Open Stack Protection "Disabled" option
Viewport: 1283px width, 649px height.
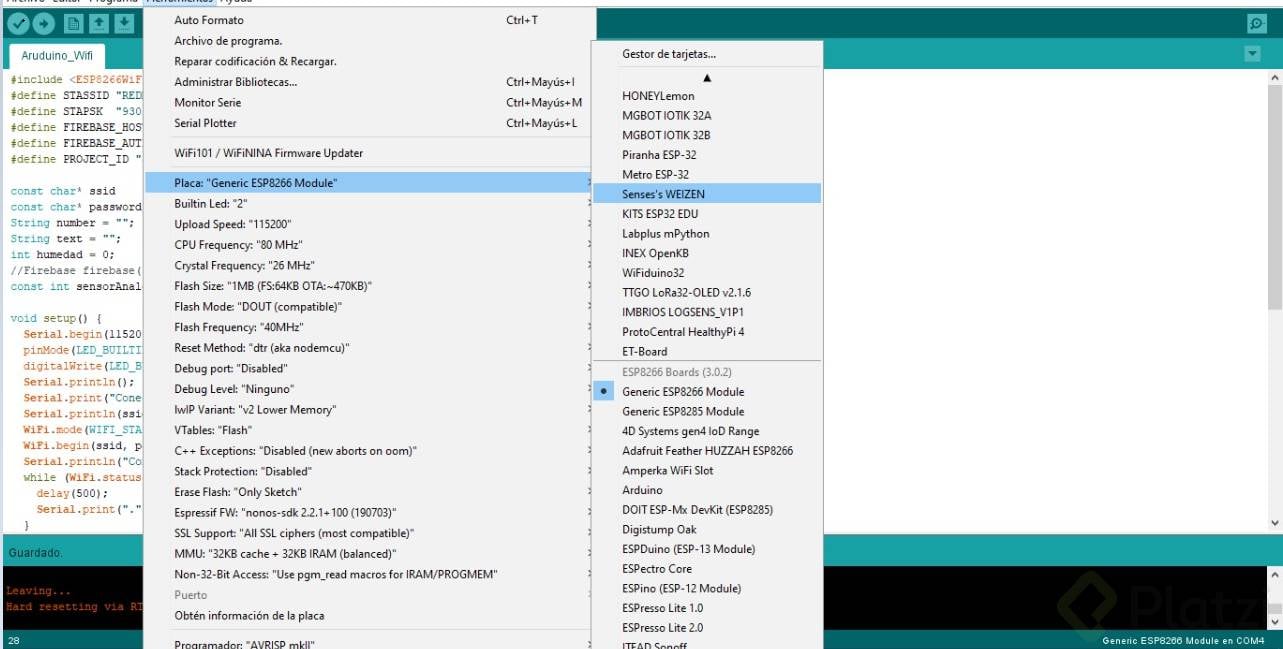coord(370,471)
